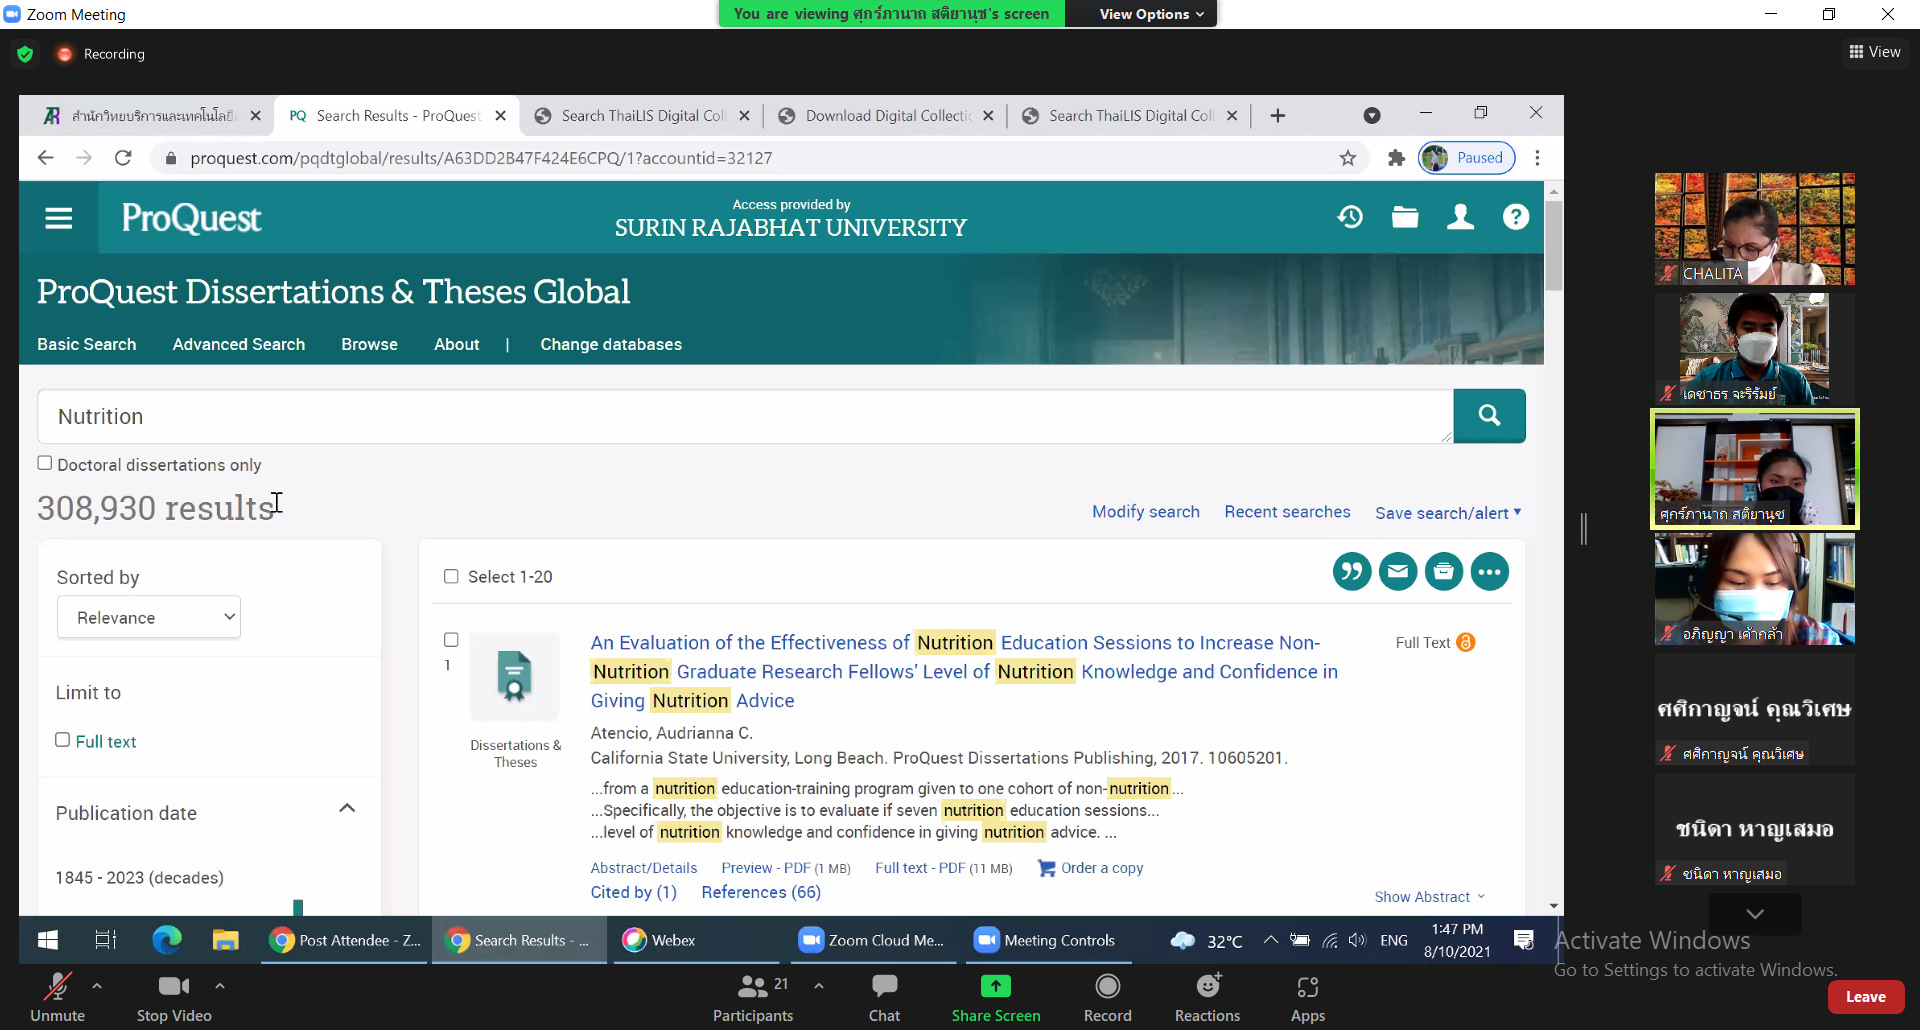Open the more actions ellipsis icon
This screenshot has width=1920, height=1030.
[x=1489, y=572]
